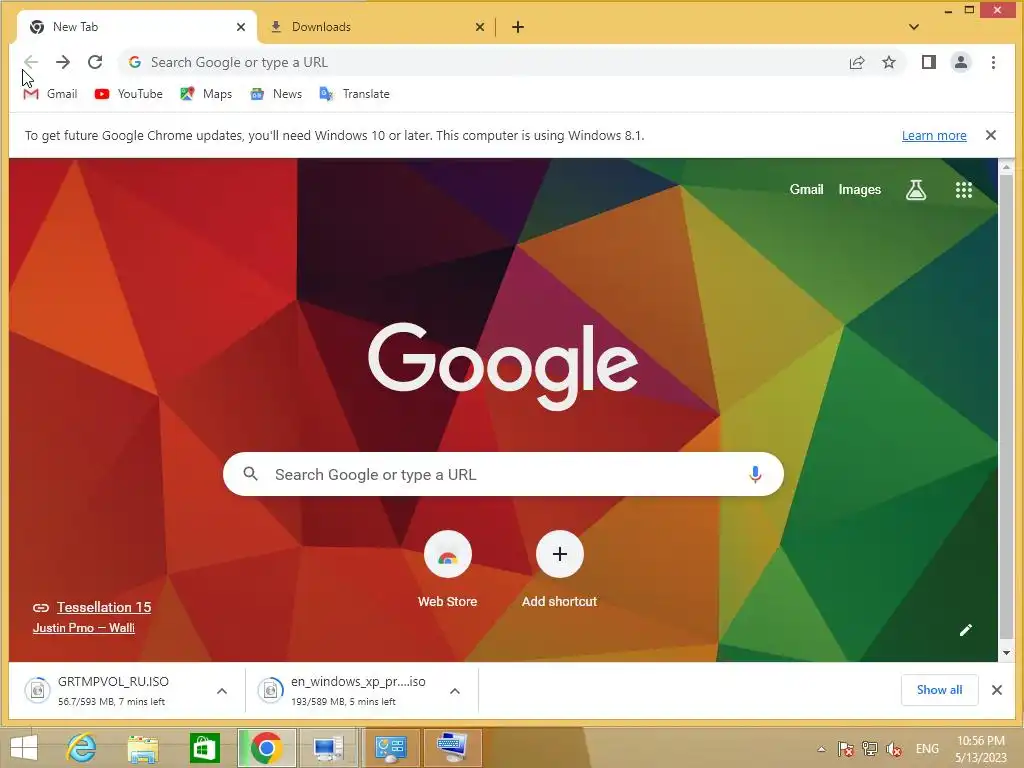Viewport: 1024px width, 768px height.
Task: Open File Explorer from the taskbar
Action: coord(143,748)
